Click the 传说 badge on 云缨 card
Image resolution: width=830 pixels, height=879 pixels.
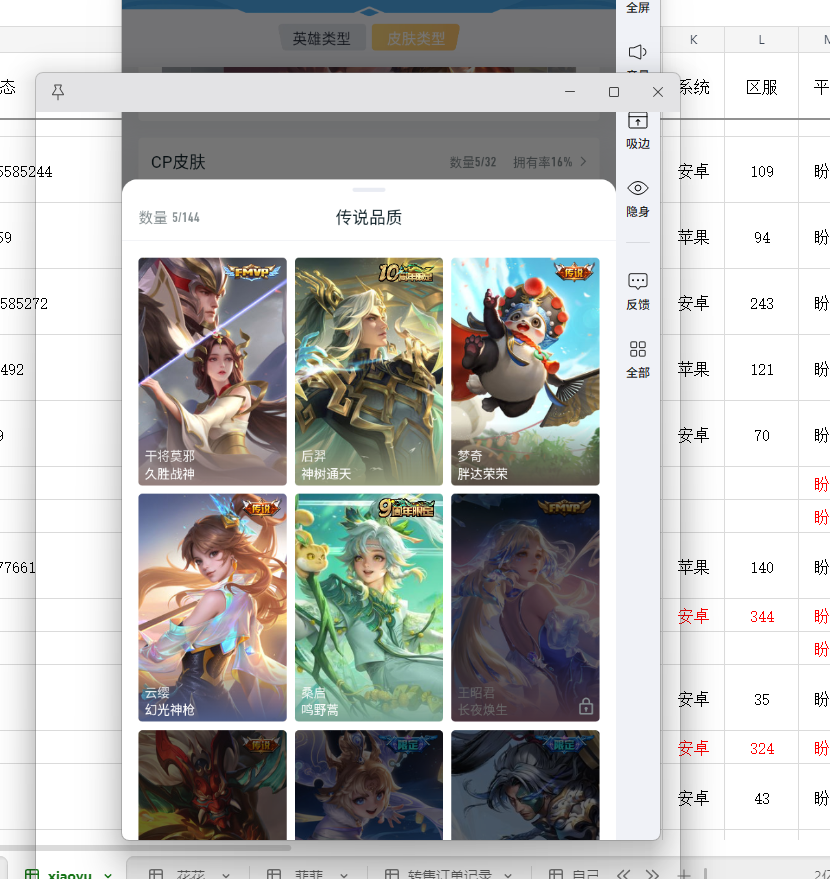261,508
